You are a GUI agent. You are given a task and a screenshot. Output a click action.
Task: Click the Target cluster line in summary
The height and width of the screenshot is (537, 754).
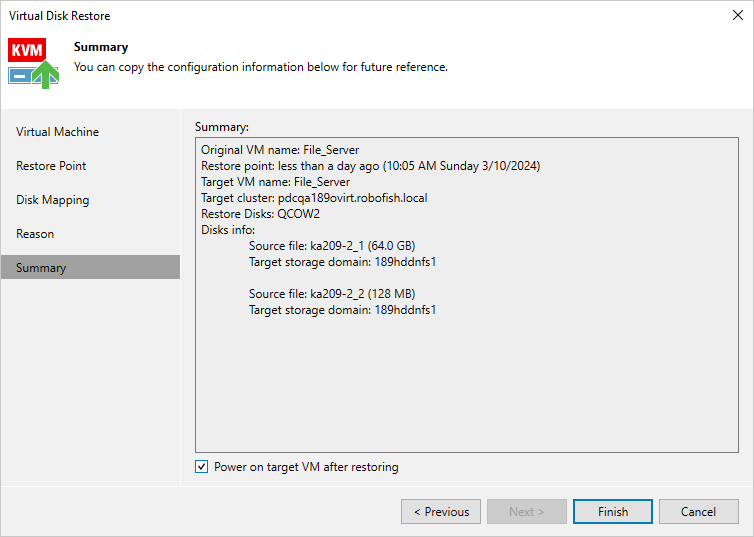pyautogui.click(x=314, y=198)
